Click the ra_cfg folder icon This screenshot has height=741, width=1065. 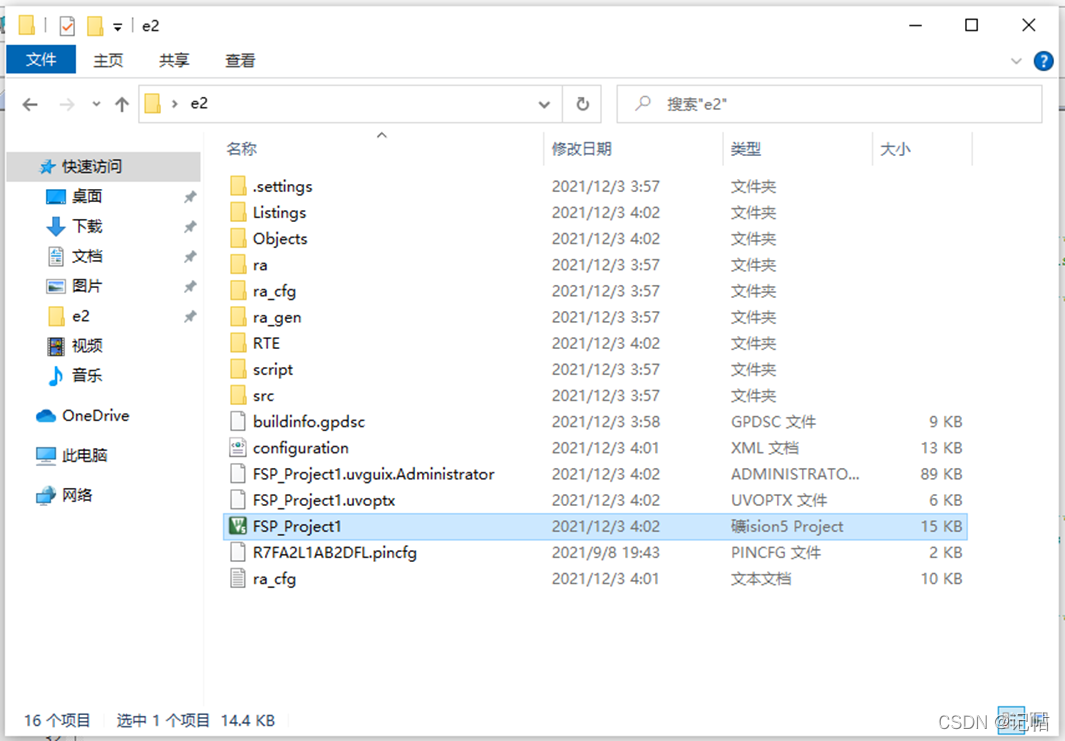tap(238, 291)
